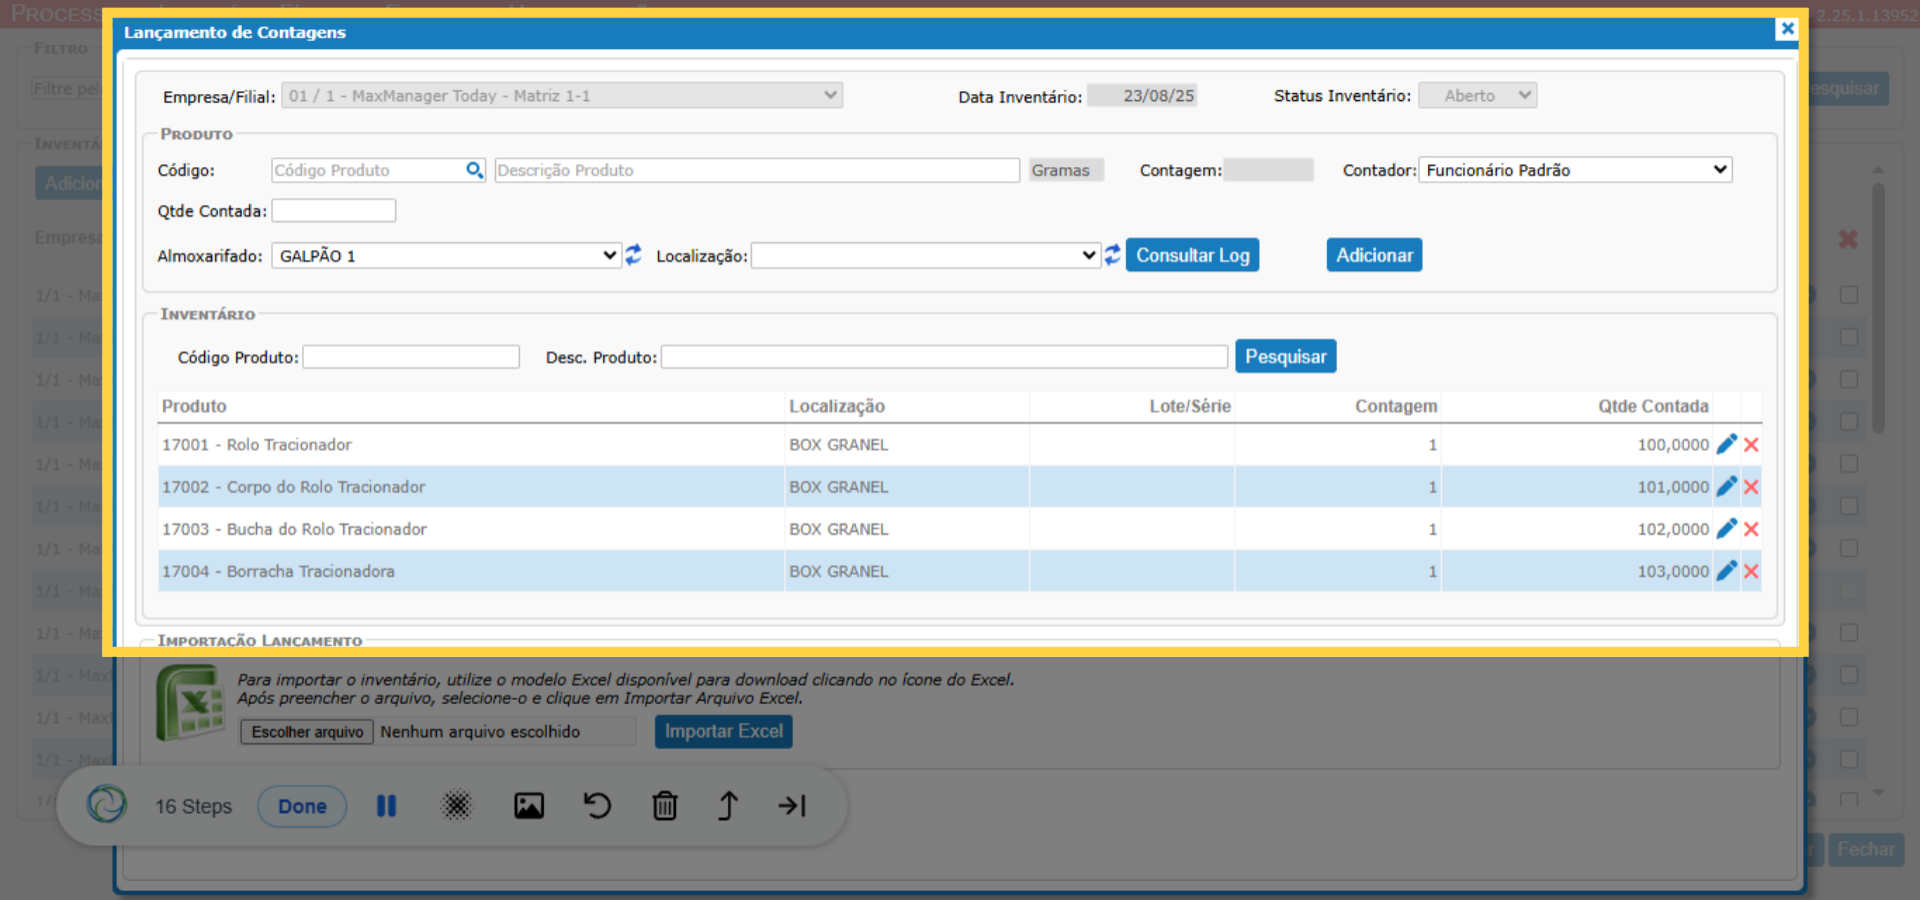Viewport: 1920px width, 900px height.
Task: Open the Empresa/Filial dropdown
Action: [x=562, y=96]
